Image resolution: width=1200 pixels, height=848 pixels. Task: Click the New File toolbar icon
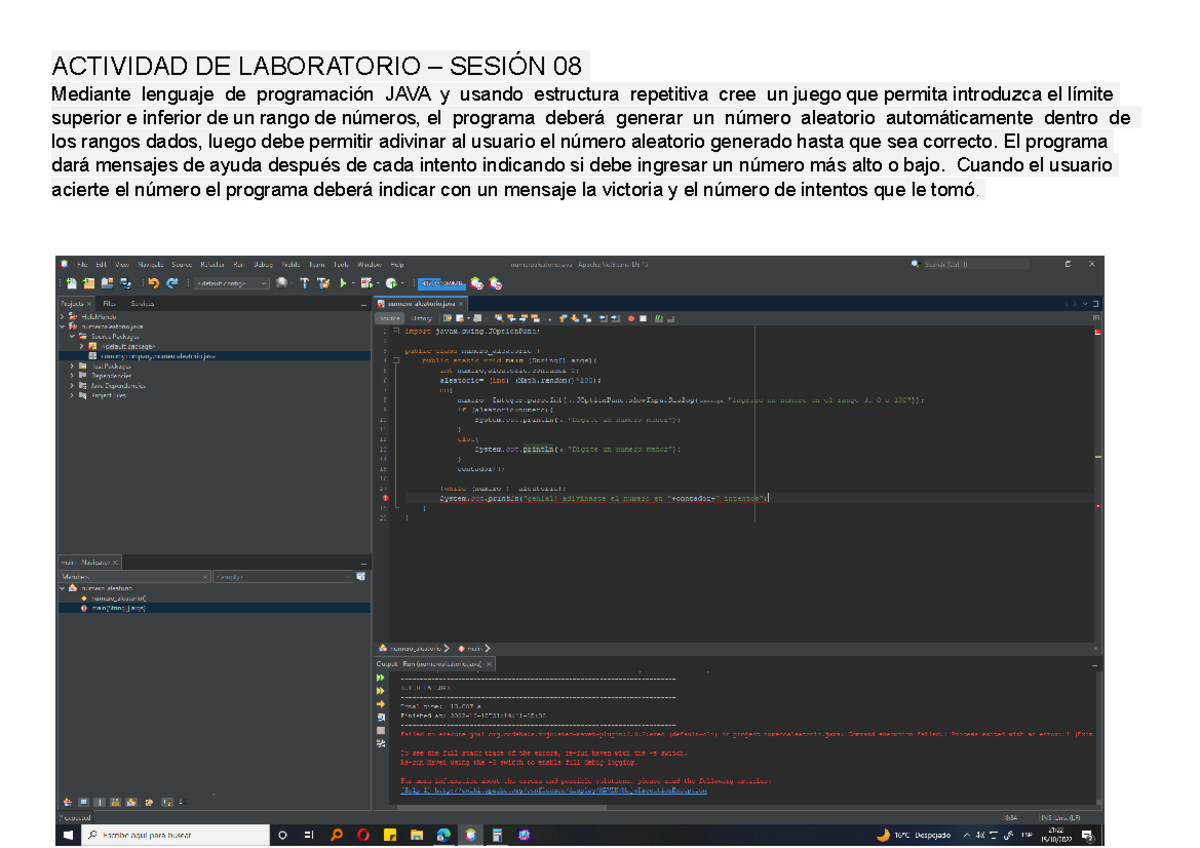pos(73,283)
